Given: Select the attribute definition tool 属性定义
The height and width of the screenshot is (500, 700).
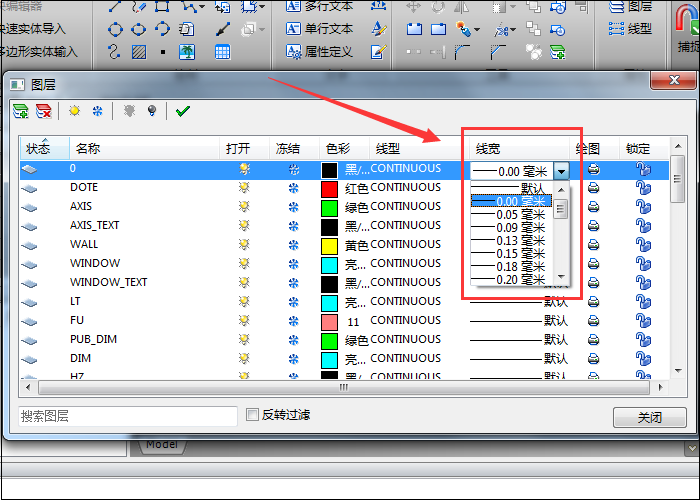Looking at the screenshot, I should (319, 52).
